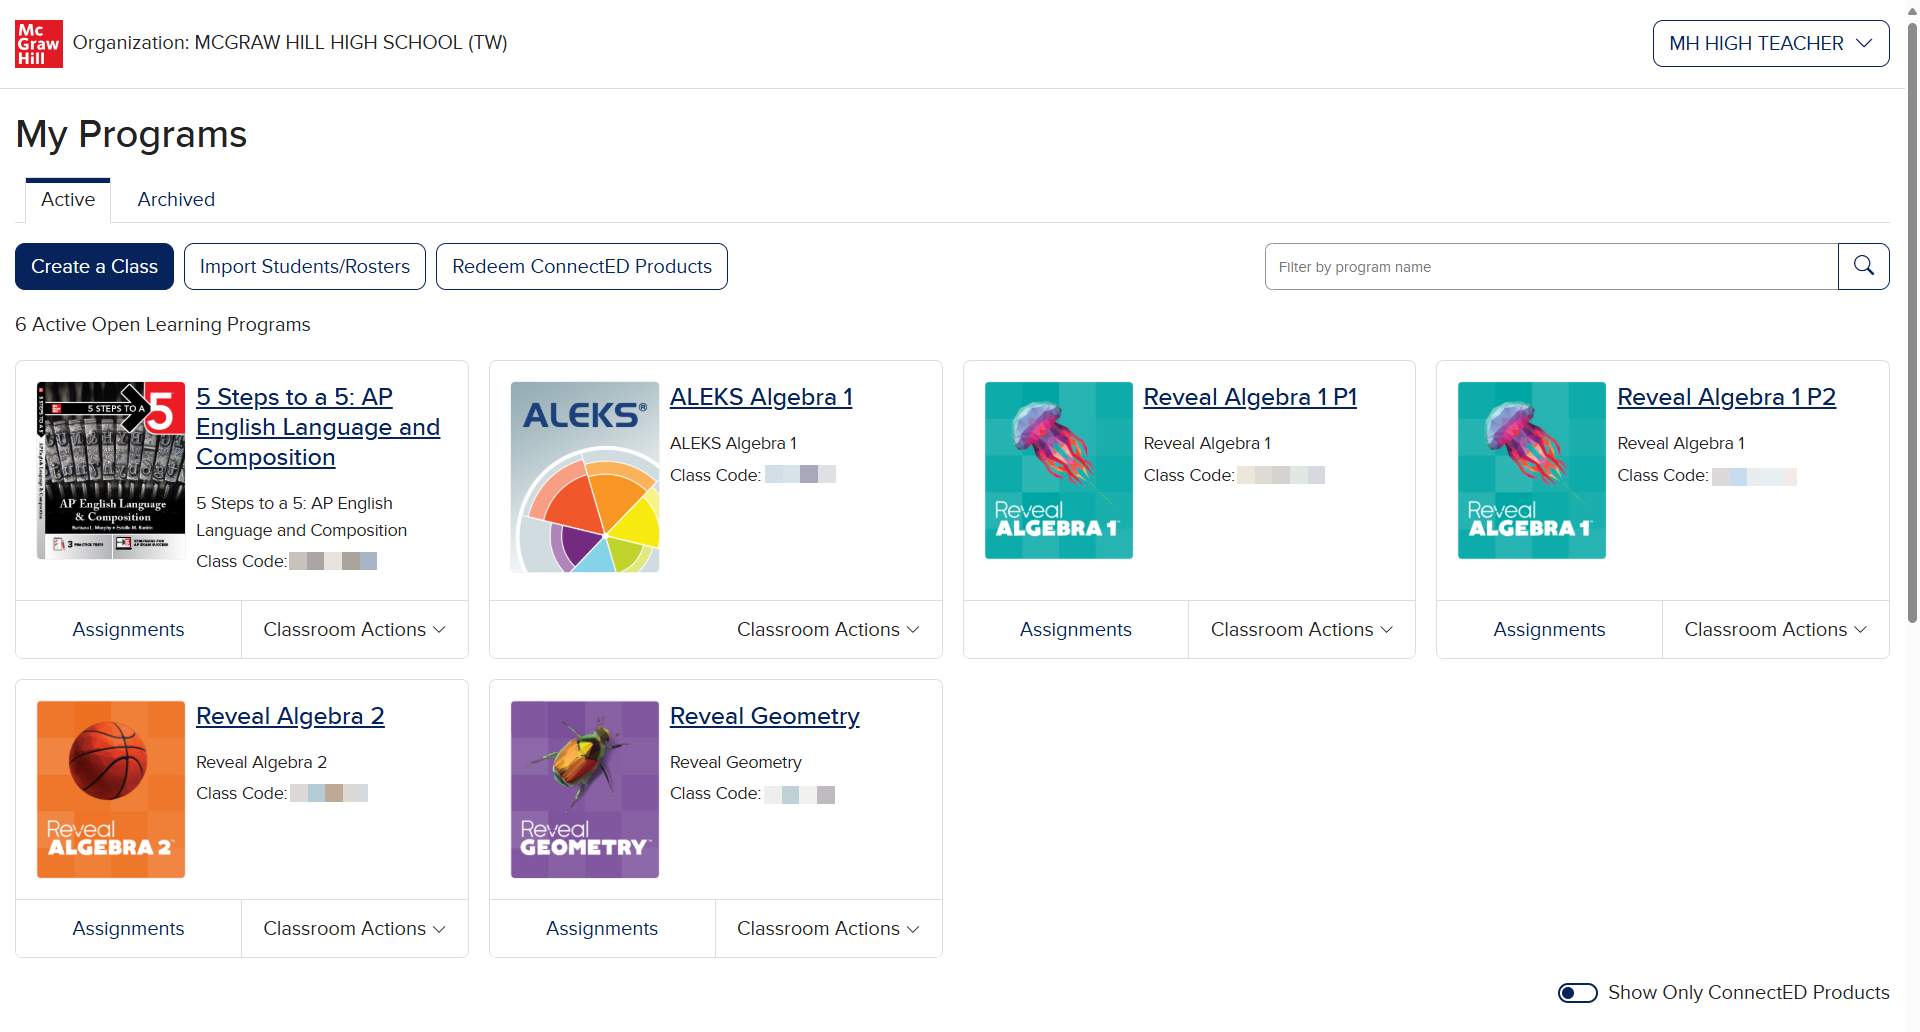Click the search magnifier icon
Image resolution: width=1920 pixels, height=1032 pixels.
[x=1864, y=266]
